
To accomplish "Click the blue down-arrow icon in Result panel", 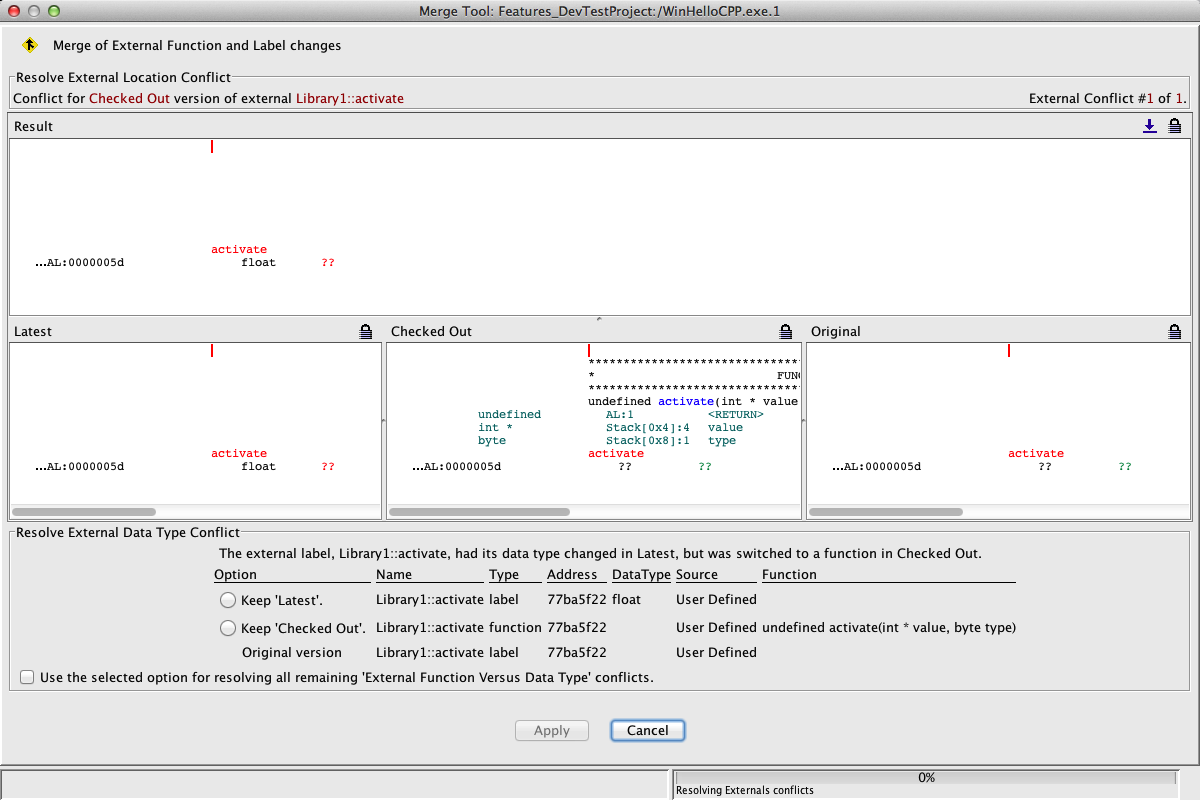I will point(1150,126).
